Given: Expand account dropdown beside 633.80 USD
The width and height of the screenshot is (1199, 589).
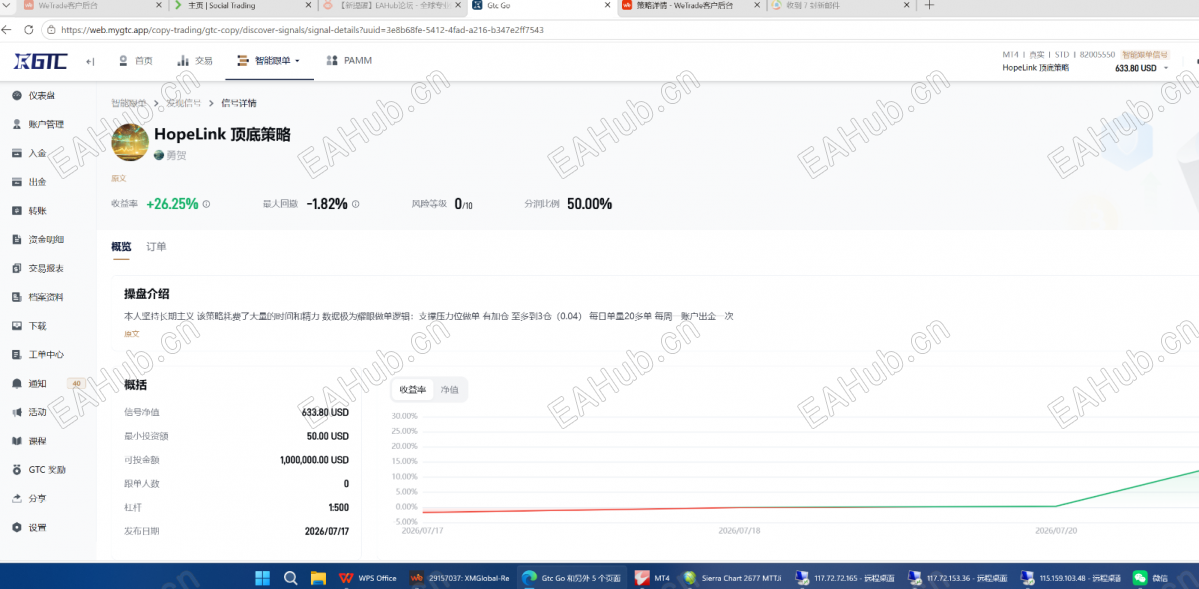Looking at the screenshot, I should 1167,68.
